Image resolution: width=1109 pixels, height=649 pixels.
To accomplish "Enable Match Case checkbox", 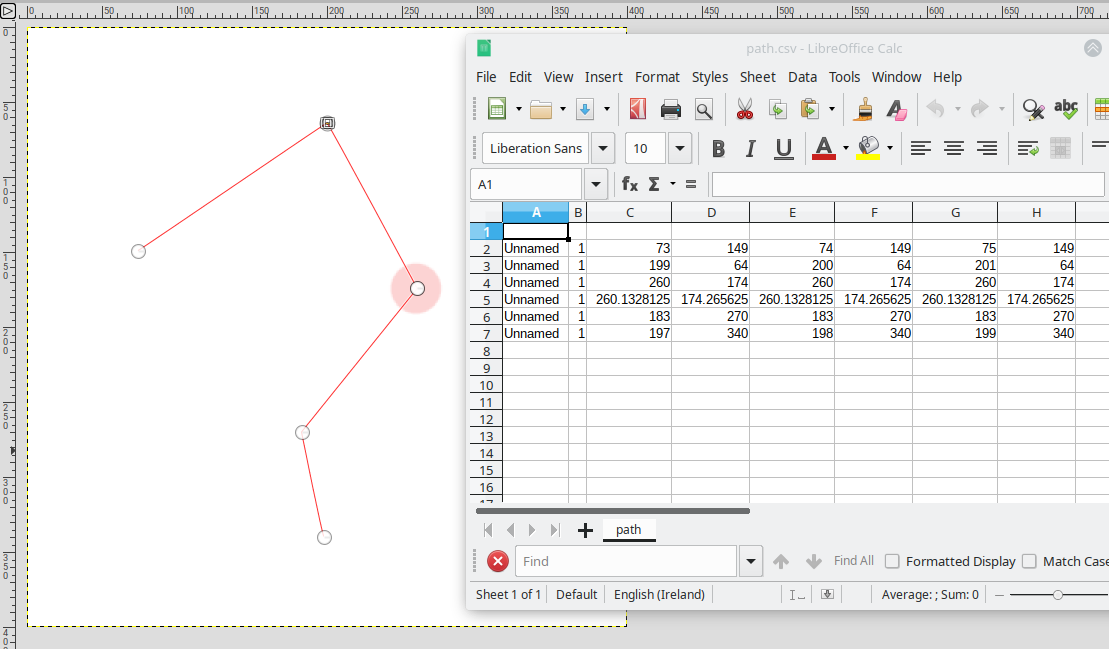I will pyautogui.click(x=1029, y=561).
